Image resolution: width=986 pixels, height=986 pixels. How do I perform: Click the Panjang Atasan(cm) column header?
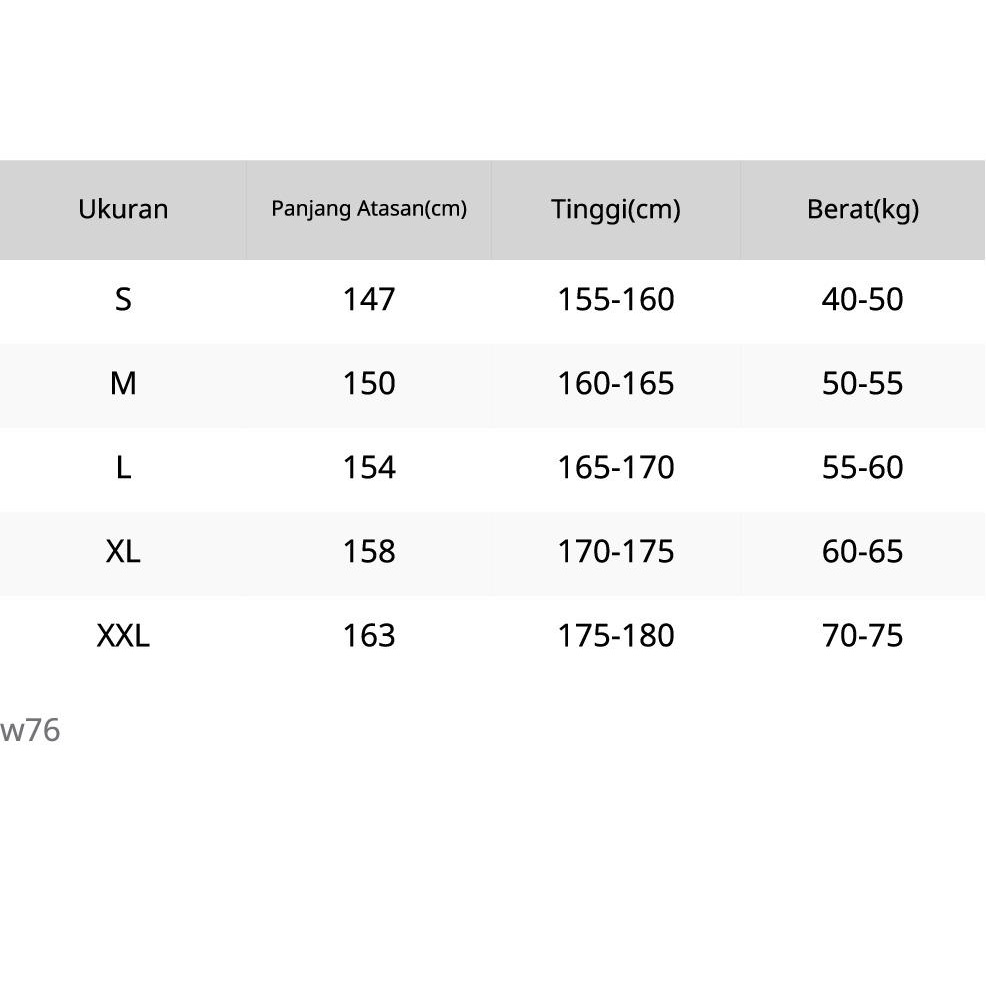(369, 209)
